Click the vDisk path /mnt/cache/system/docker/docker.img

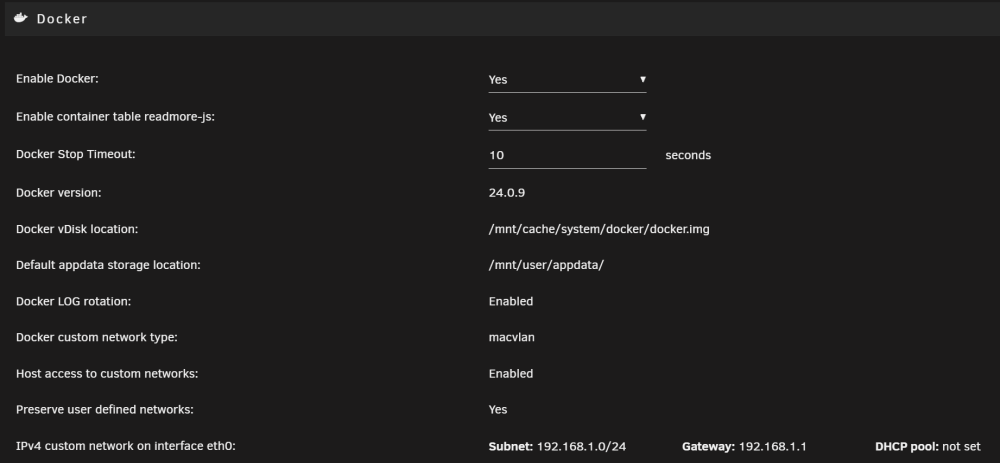tap(599, 229)
